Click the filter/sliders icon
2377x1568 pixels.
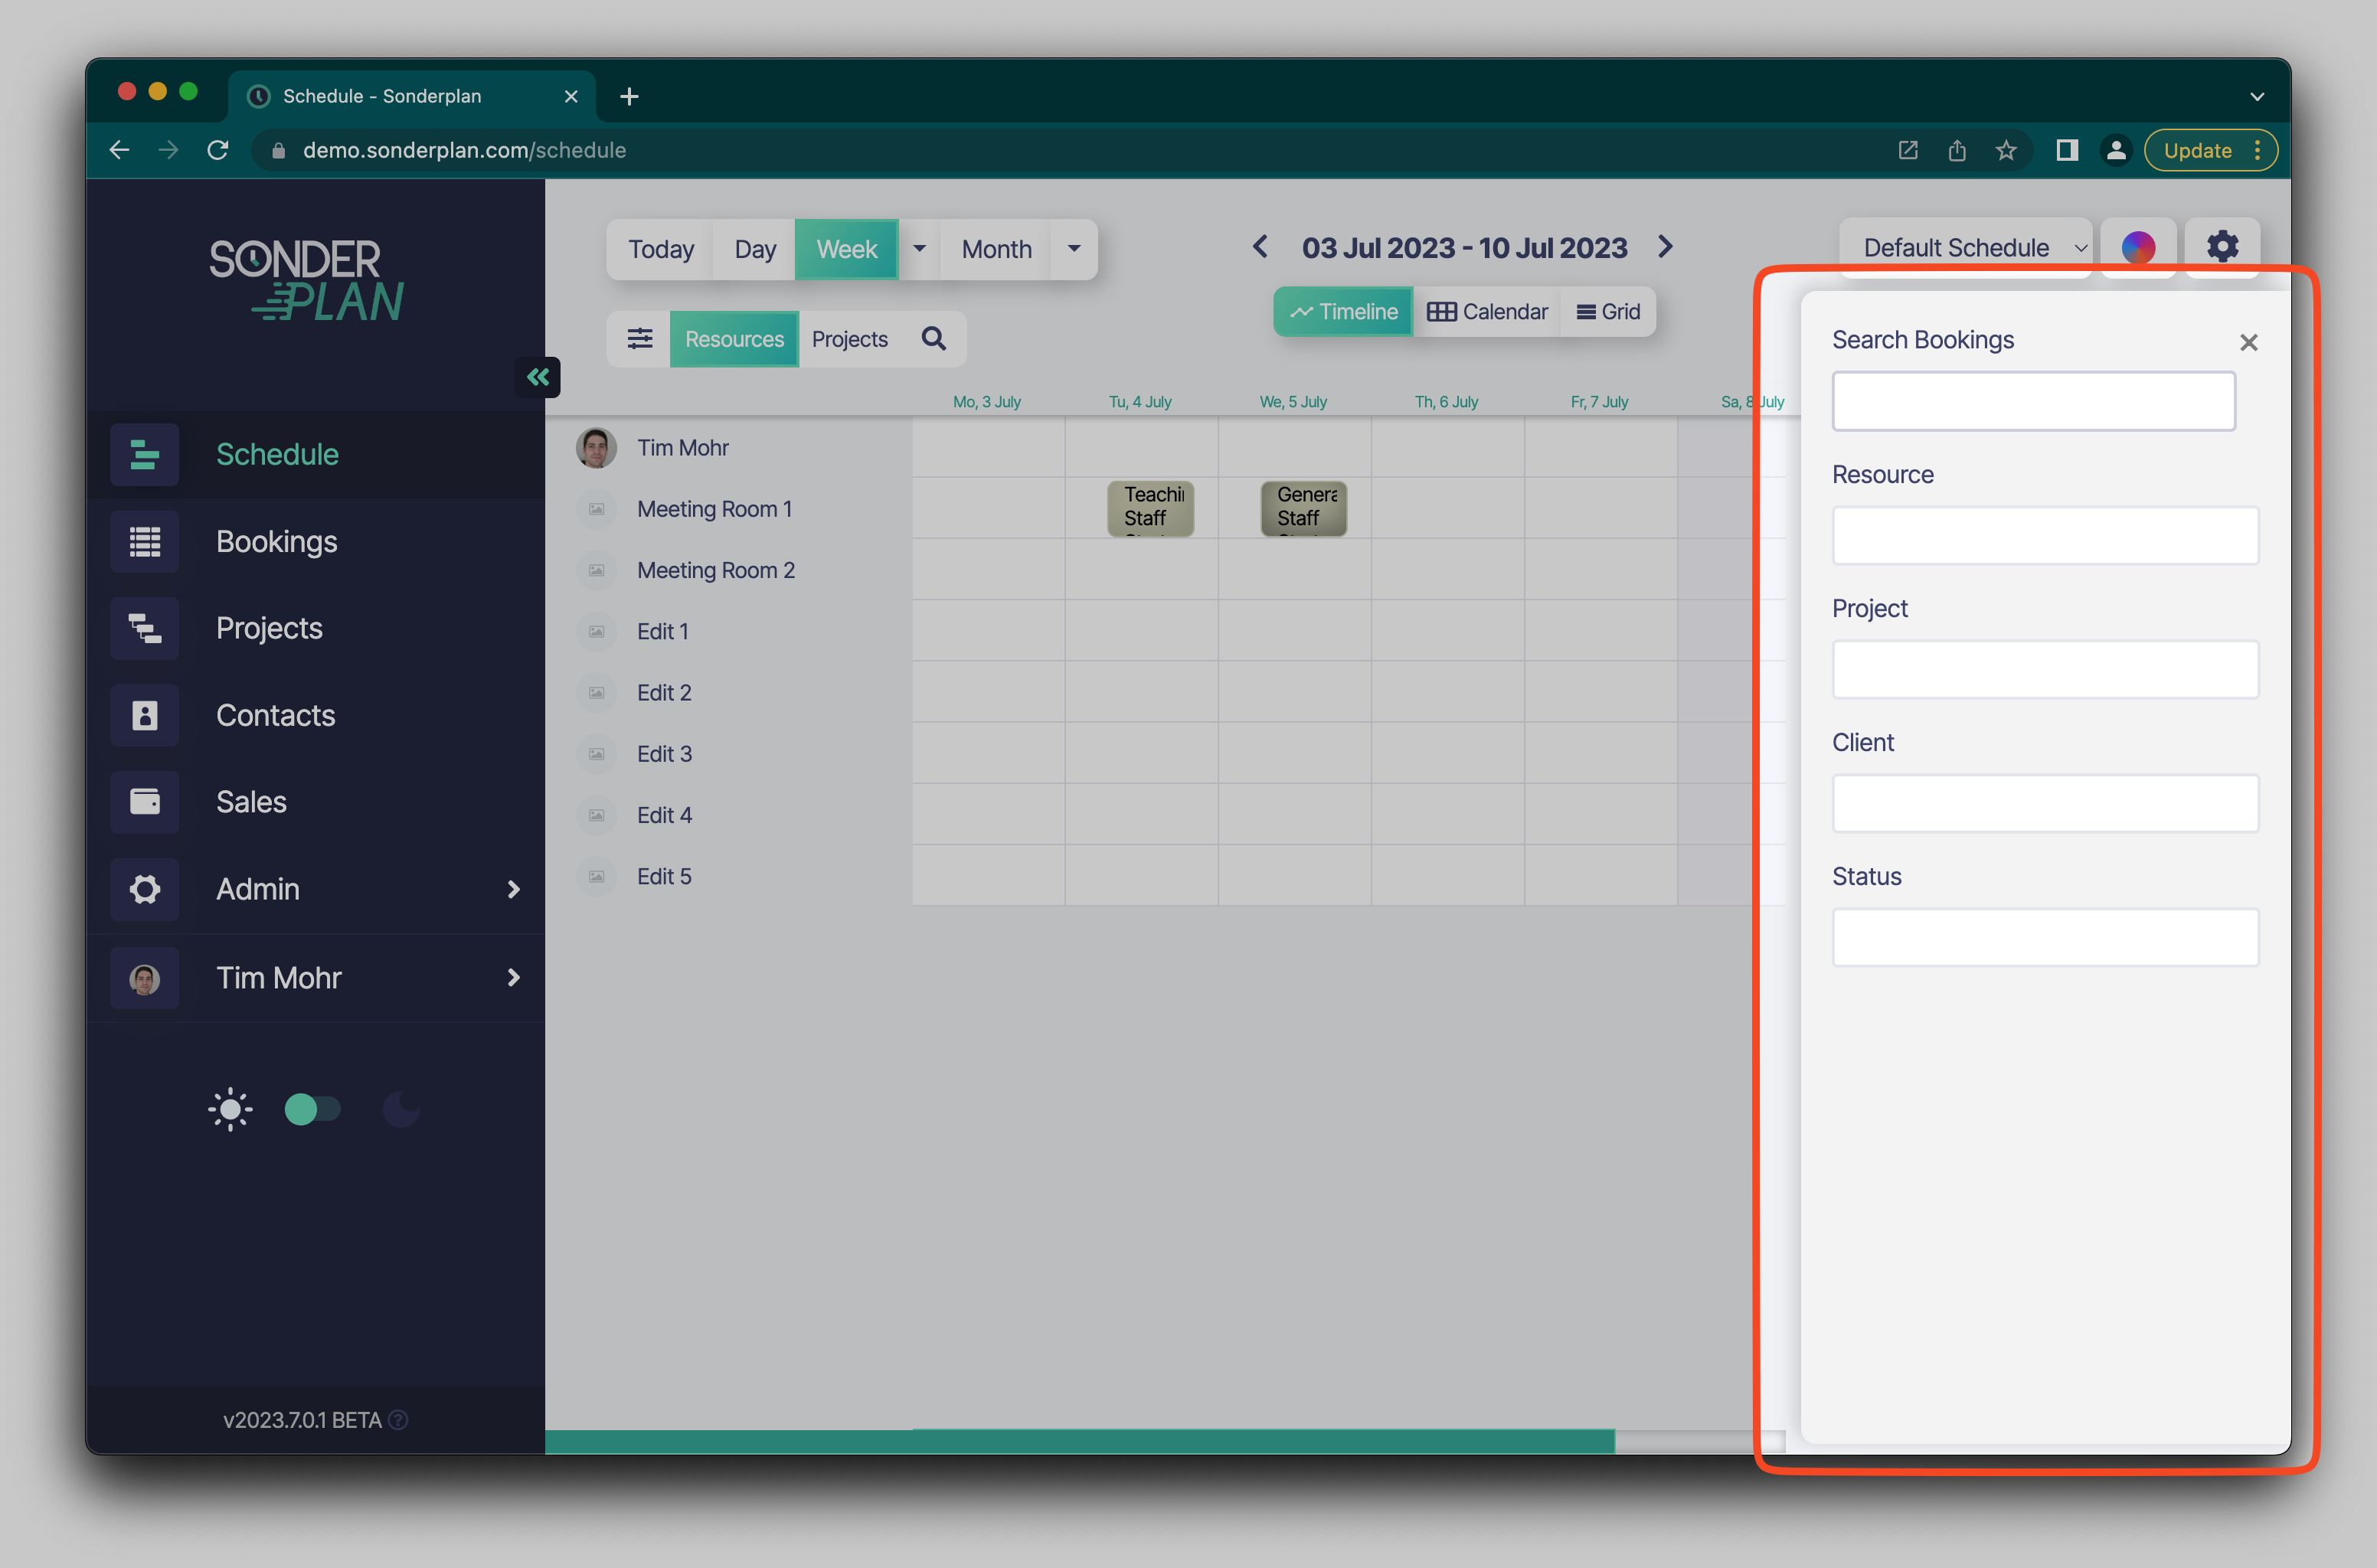(639, 339)
